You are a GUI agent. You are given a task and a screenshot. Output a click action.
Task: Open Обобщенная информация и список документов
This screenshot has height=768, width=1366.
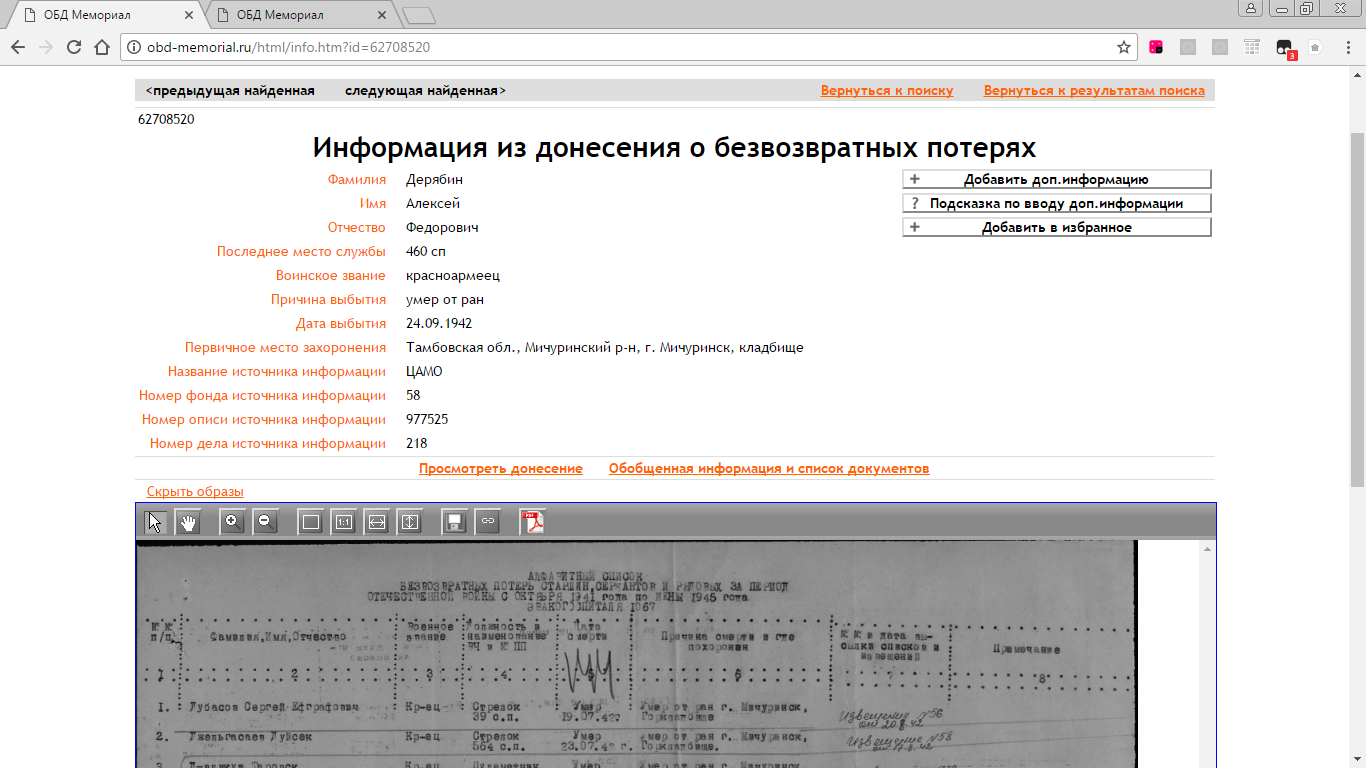coord(769,468)
